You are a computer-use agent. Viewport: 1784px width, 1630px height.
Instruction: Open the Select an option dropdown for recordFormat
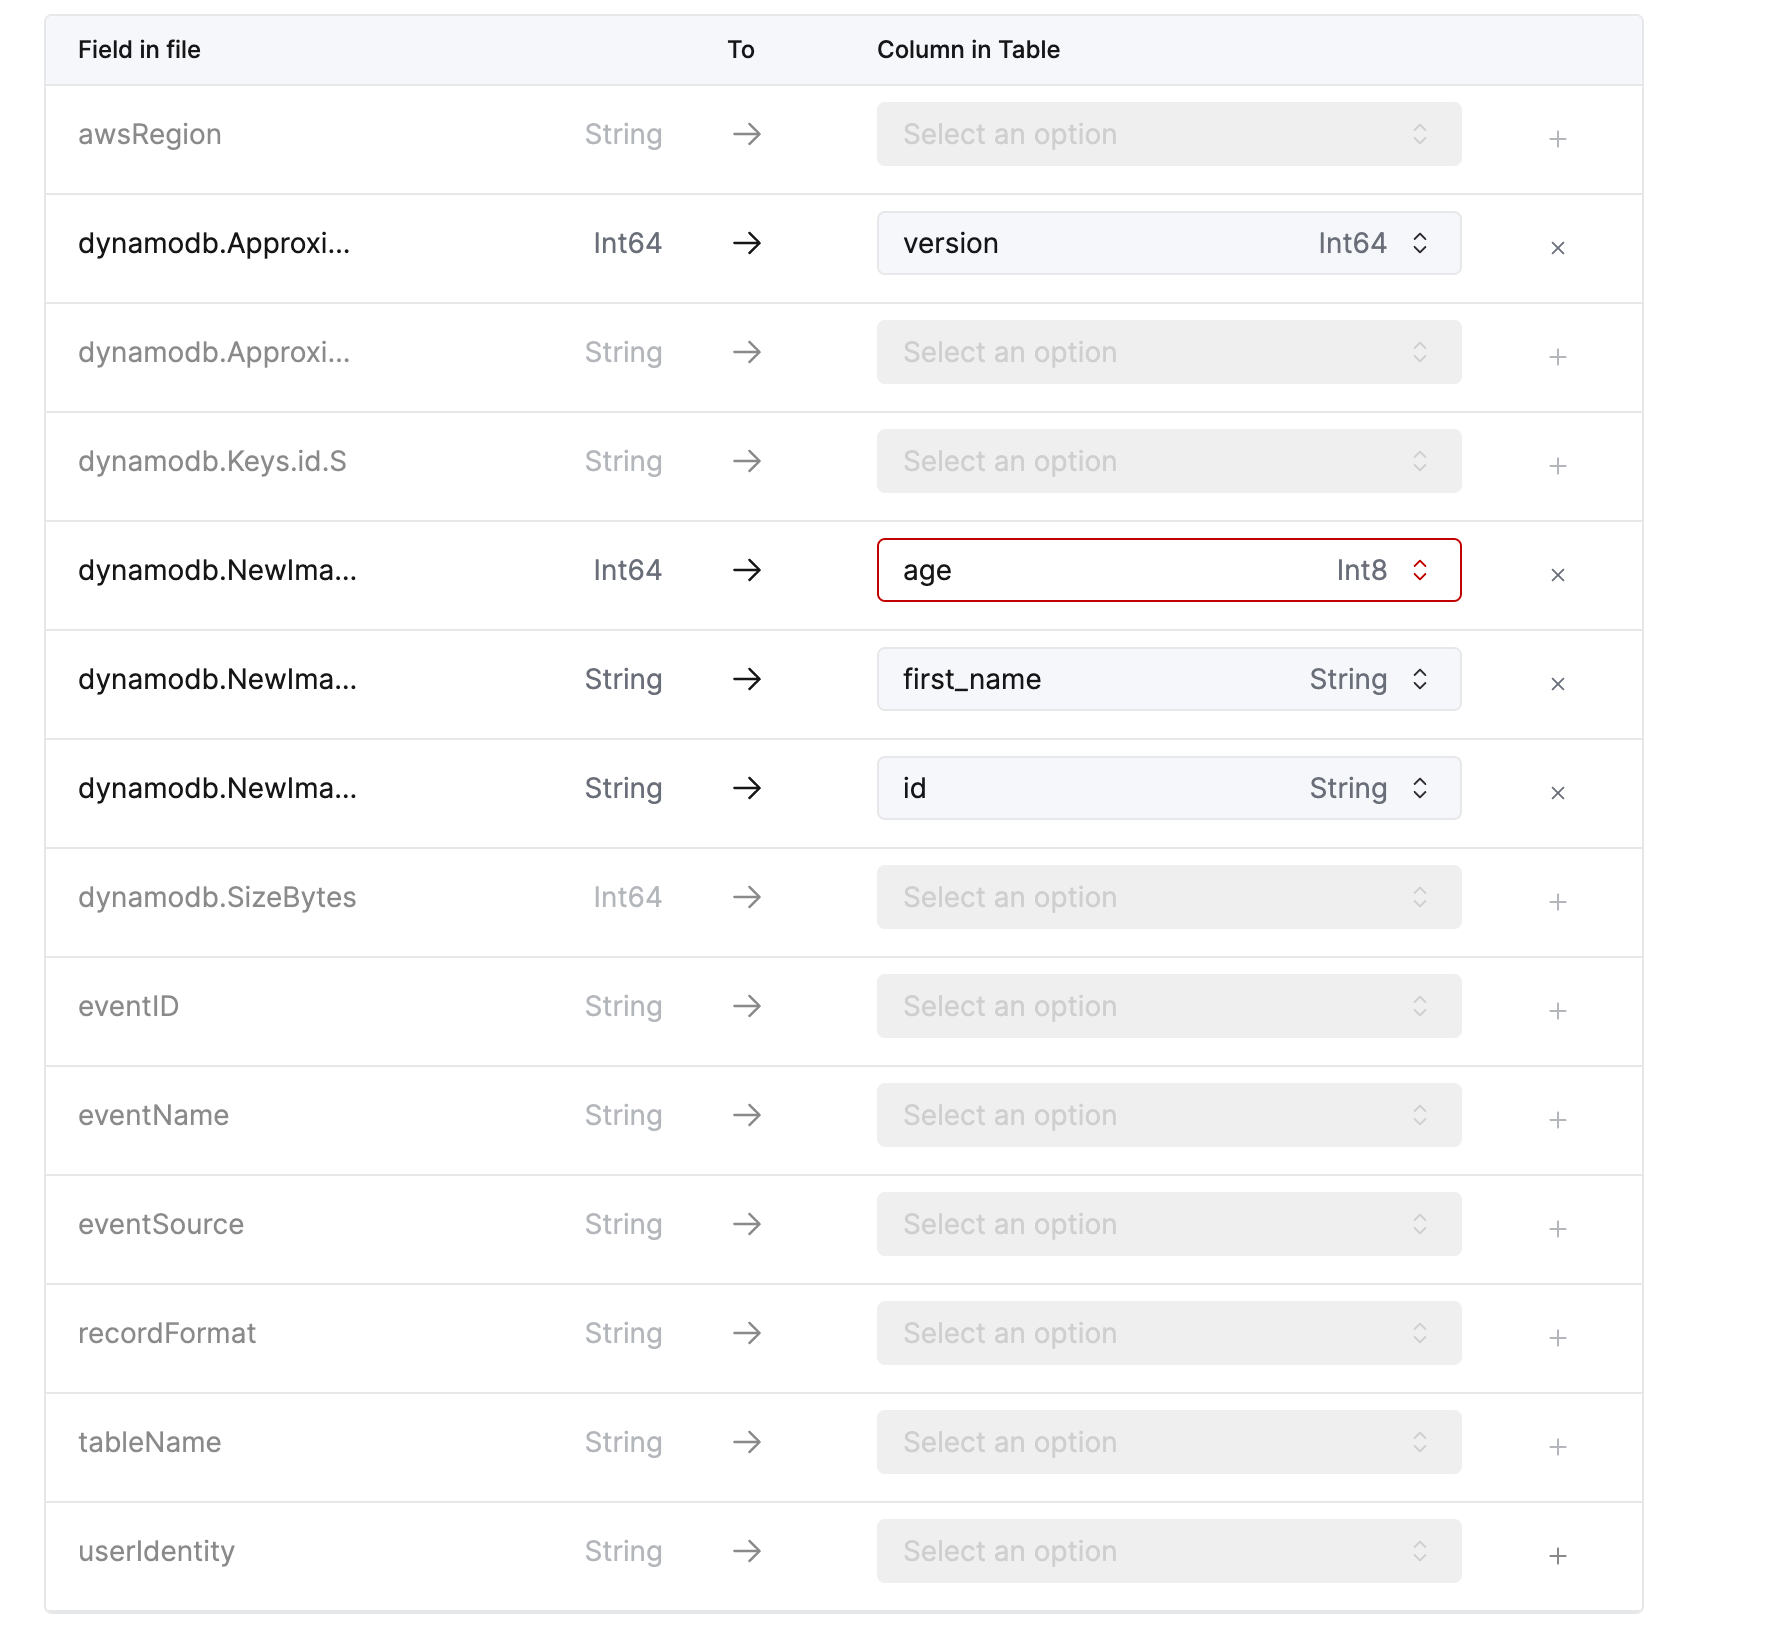[1168, 1333]
